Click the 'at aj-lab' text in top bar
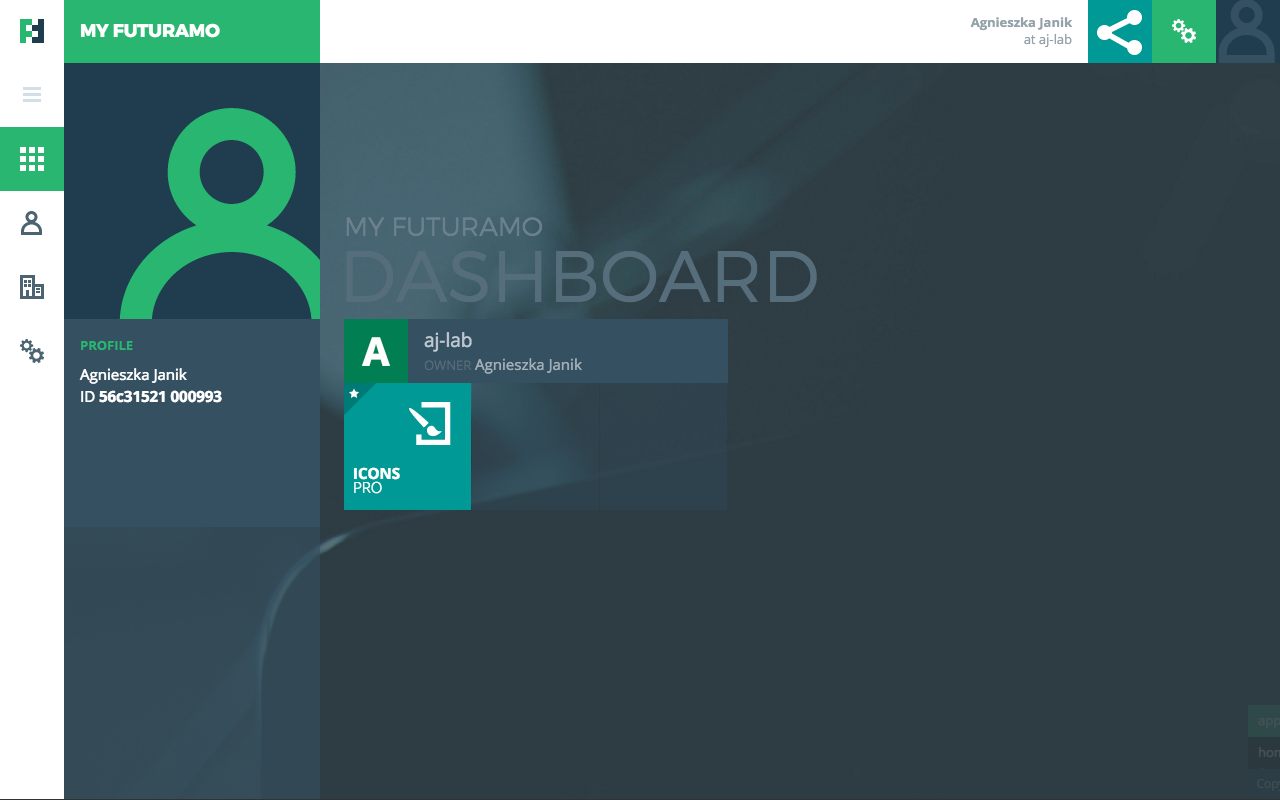The width and height of the screenshot is (1280, 800). 1047,40
